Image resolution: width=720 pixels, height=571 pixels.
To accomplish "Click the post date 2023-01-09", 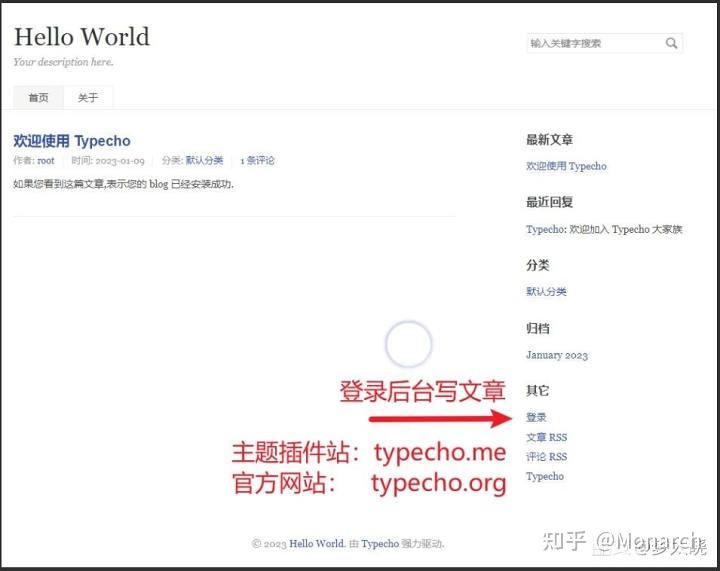I will point(120,161).
